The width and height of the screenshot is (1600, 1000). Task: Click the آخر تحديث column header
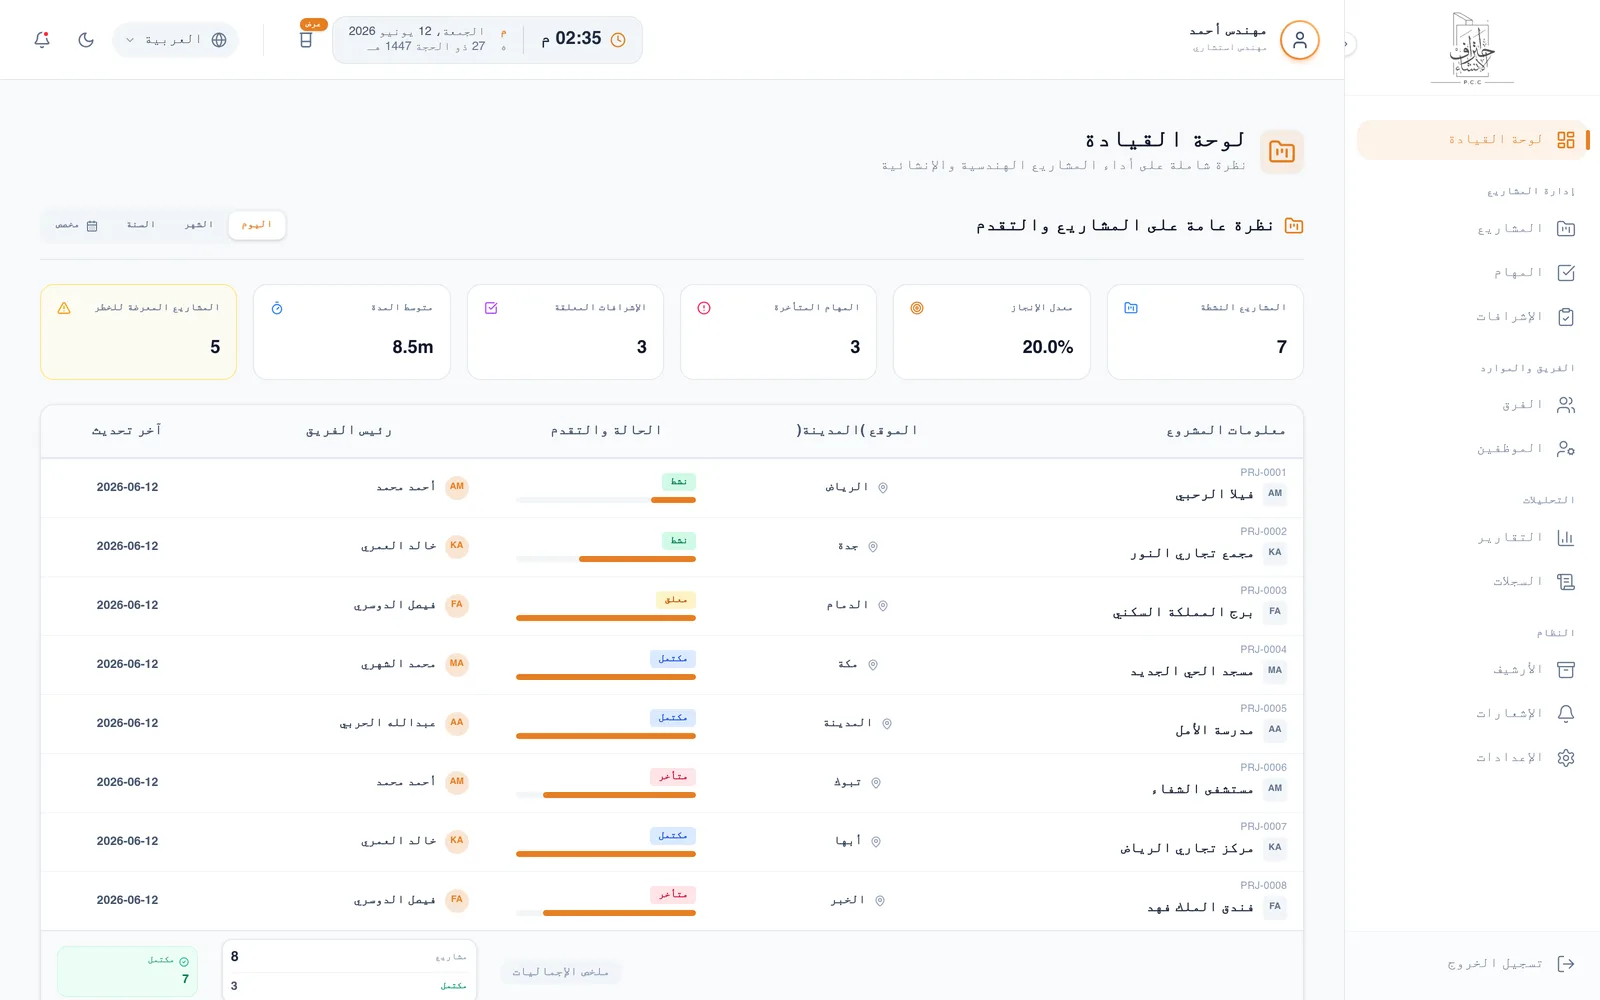126,431
